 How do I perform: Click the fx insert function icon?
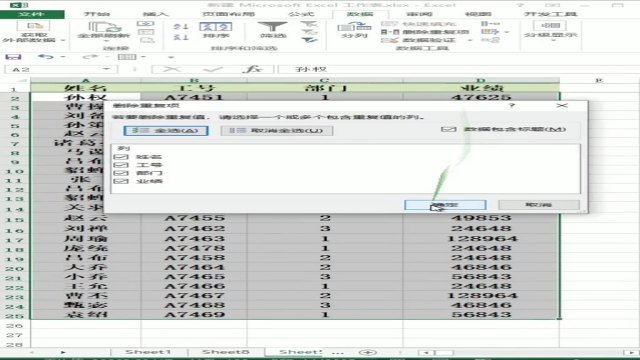click(x=252, y=69)
